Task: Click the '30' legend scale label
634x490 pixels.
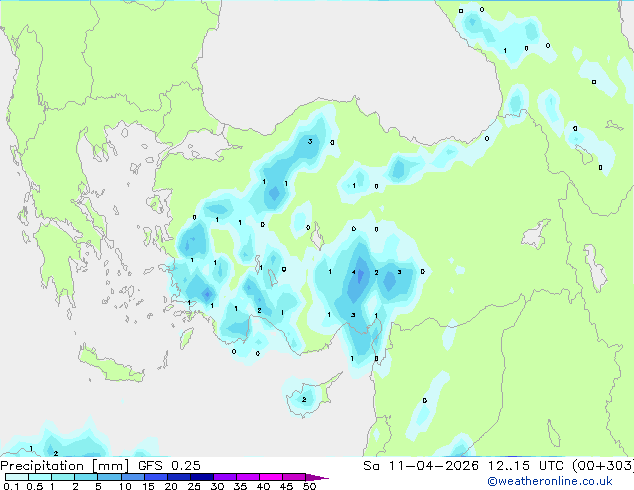Action: click(217, 486)
